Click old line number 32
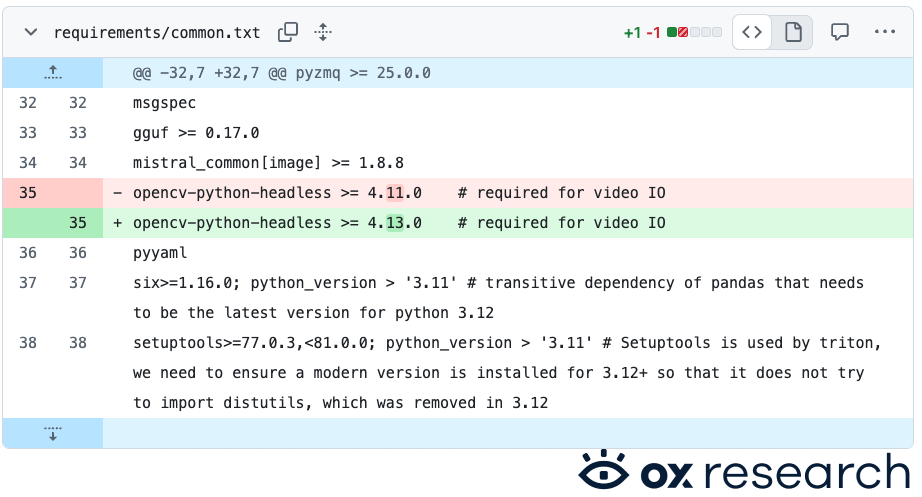The height and width of the screenshot is (497, 922). click(28, 103)
